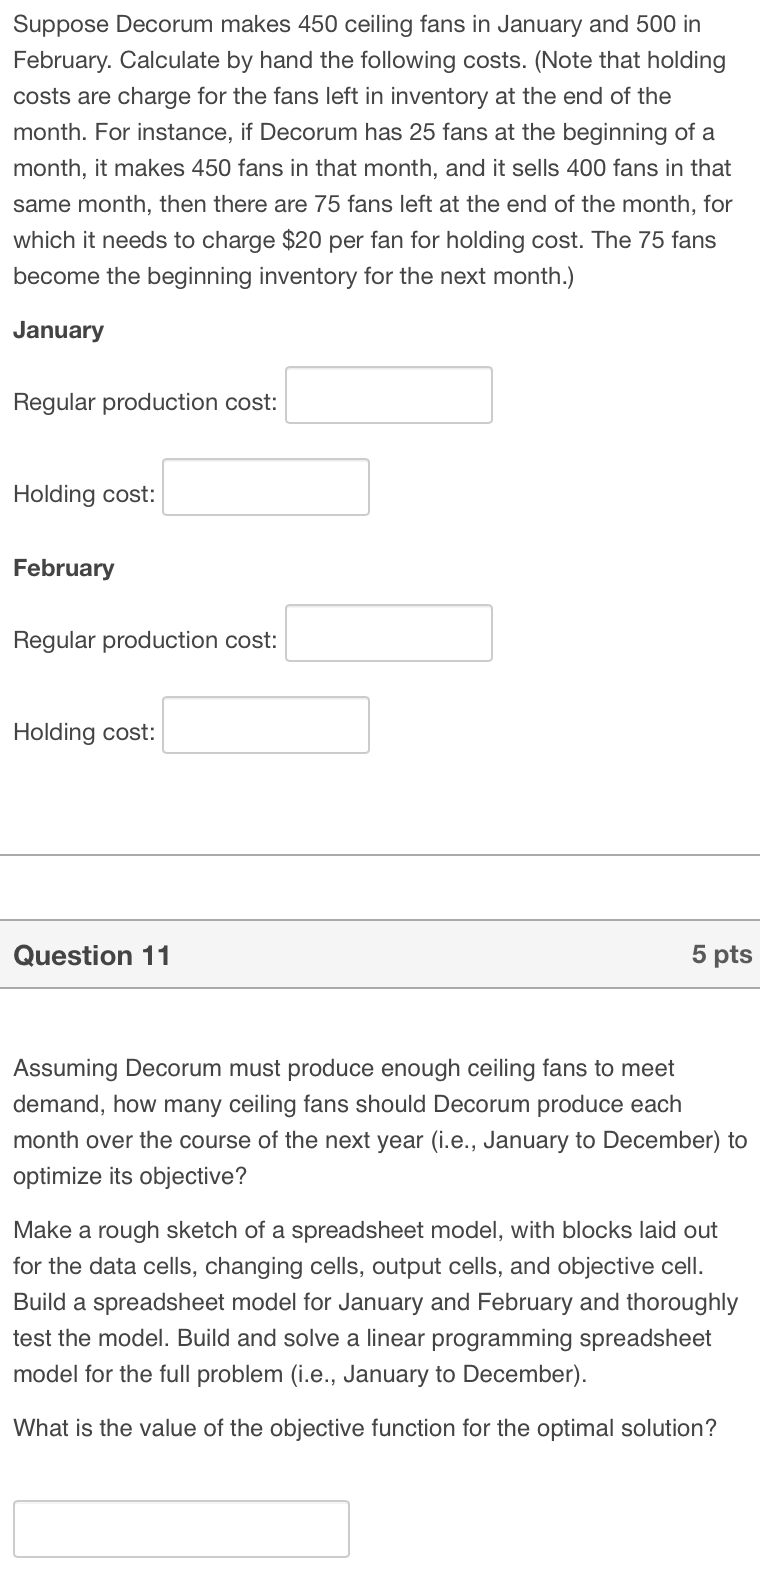The image size is (760, 1588).
Task: Select the Holding cost label under February
Action: [83, 732]
